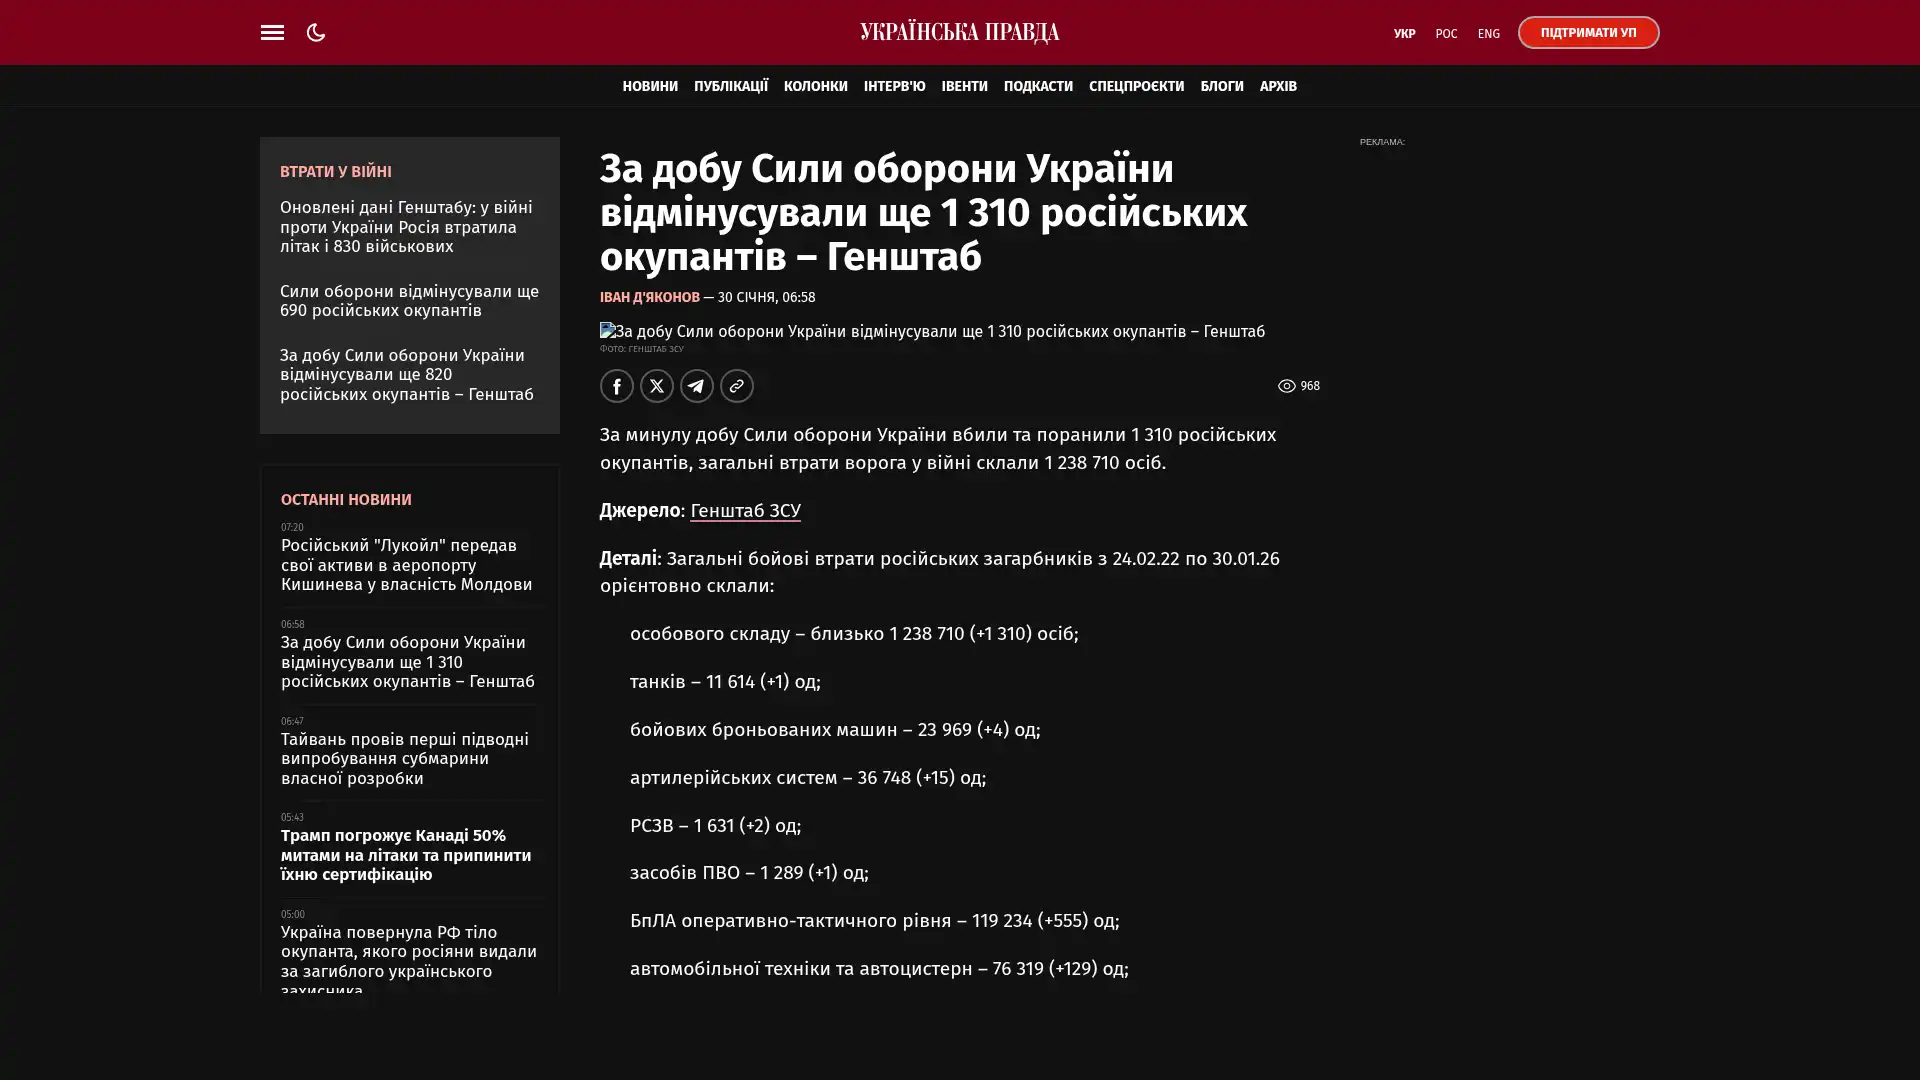Share article on X (Twitter)
Screen dimensions: 1920x1080
click(656, 386)
